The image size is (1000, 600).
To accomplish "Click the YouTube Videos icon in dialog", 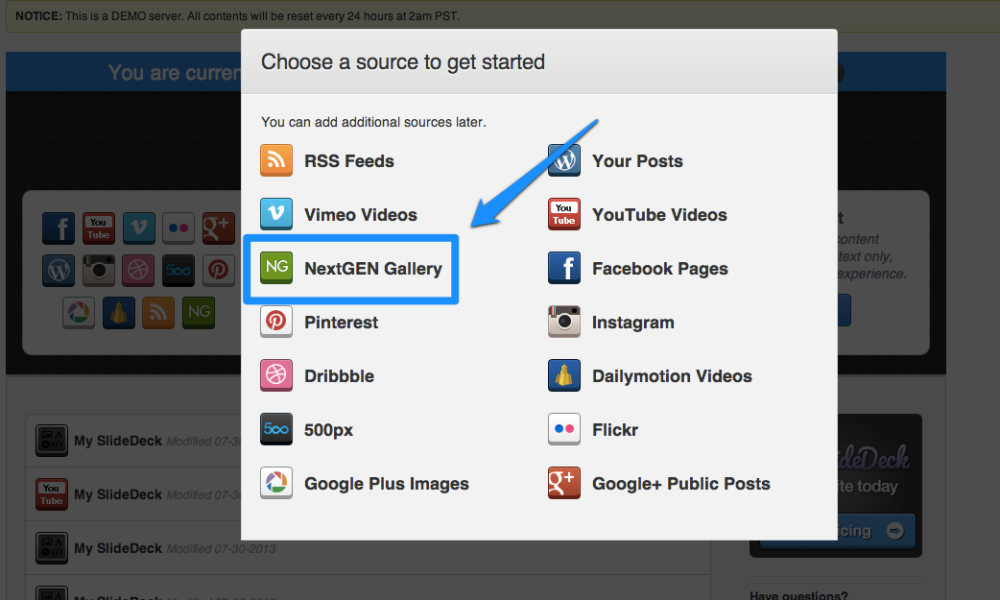I will click(x=564, y=214).
